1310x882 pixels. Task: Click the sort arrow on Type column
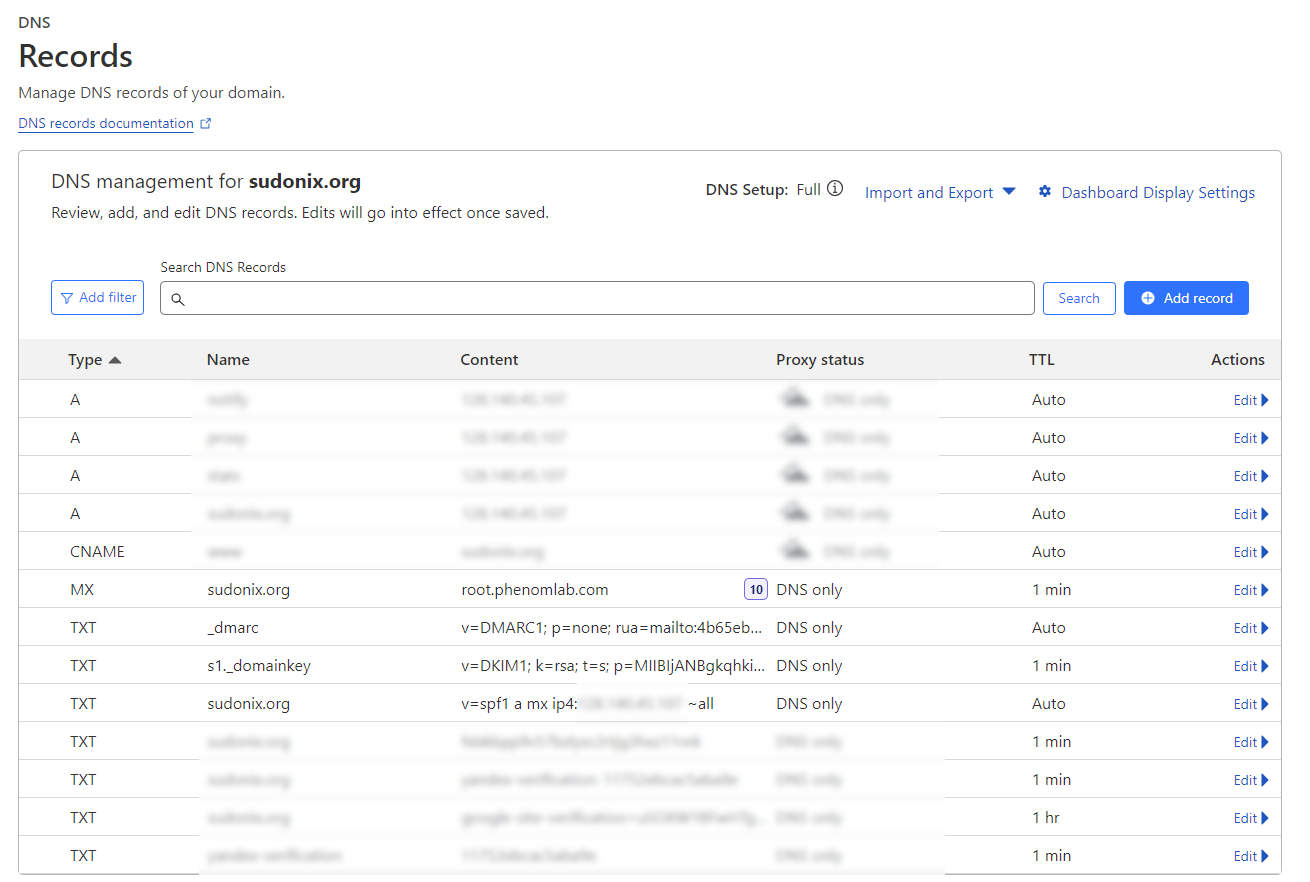tap(115, 360)
